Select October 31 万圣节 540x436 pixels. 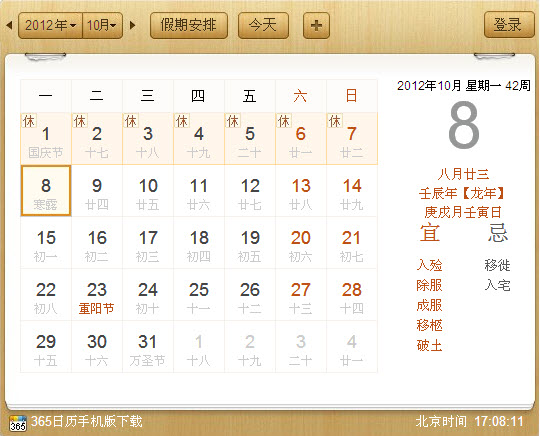pyautogui.click(x=148, y=347)
